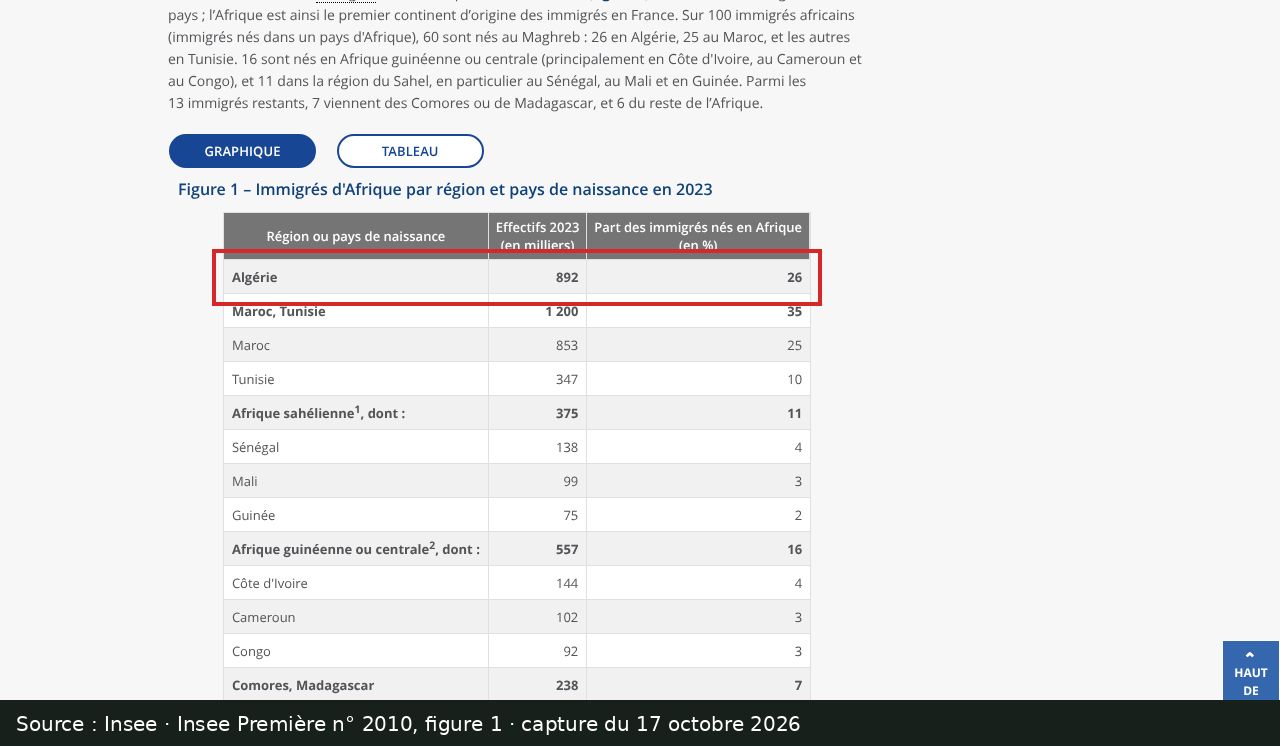Click the Maroc, Tunisie row label
The image size is (1280, 746).
tap(279, 311)
